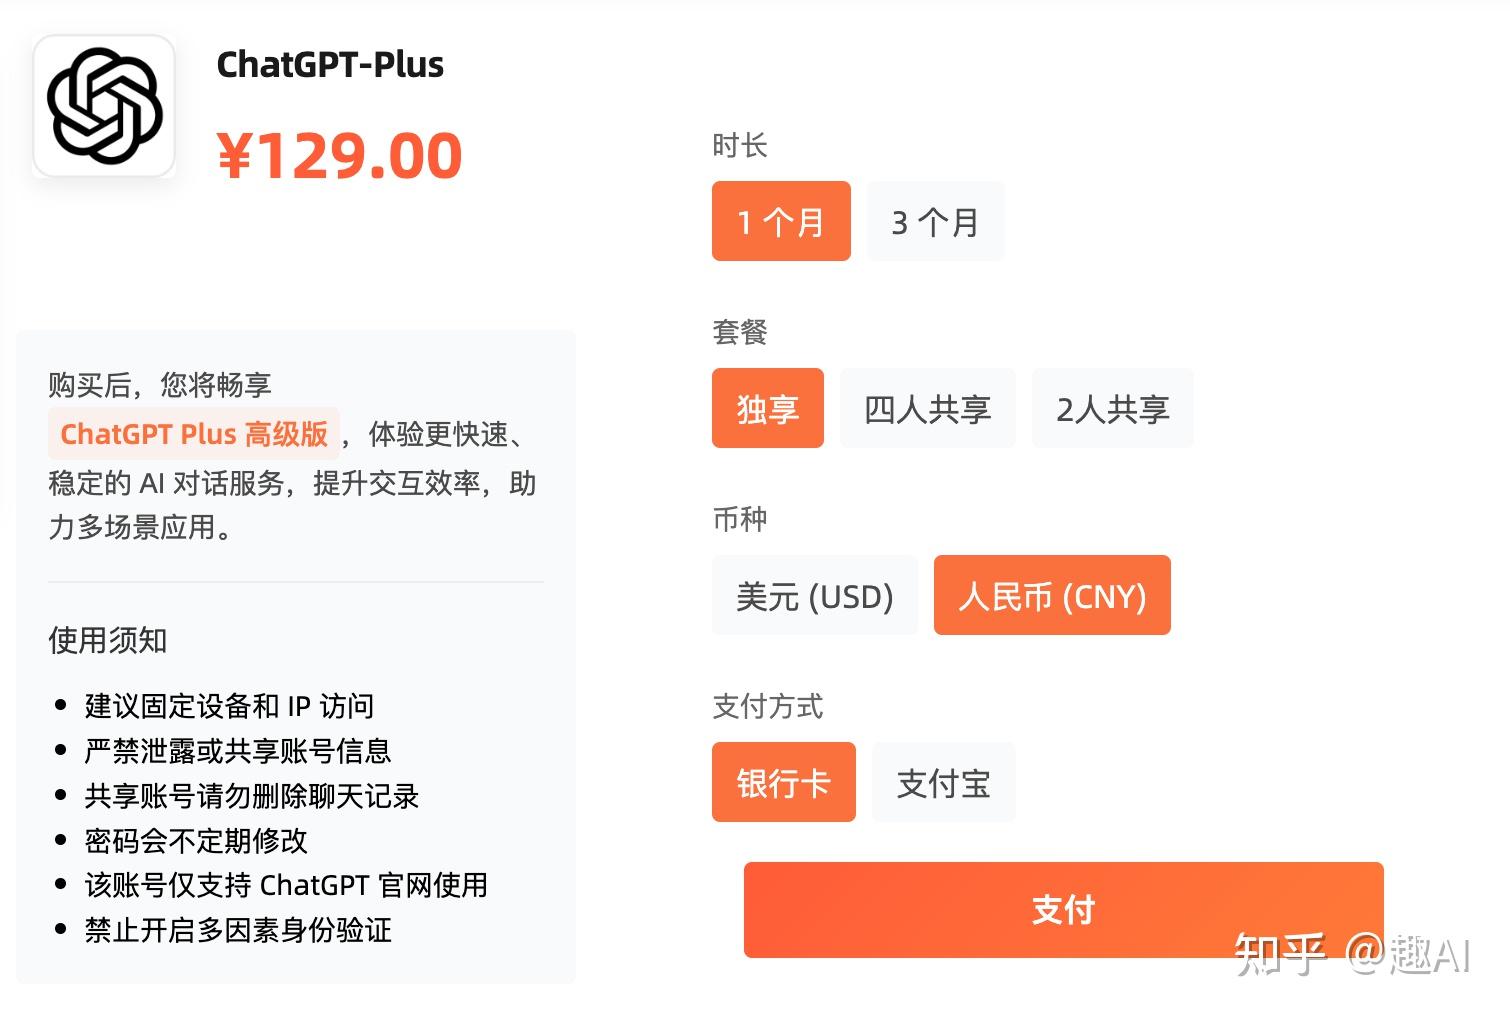
Task: Click the ChatGPT-Plus product title
Action: 330,64
